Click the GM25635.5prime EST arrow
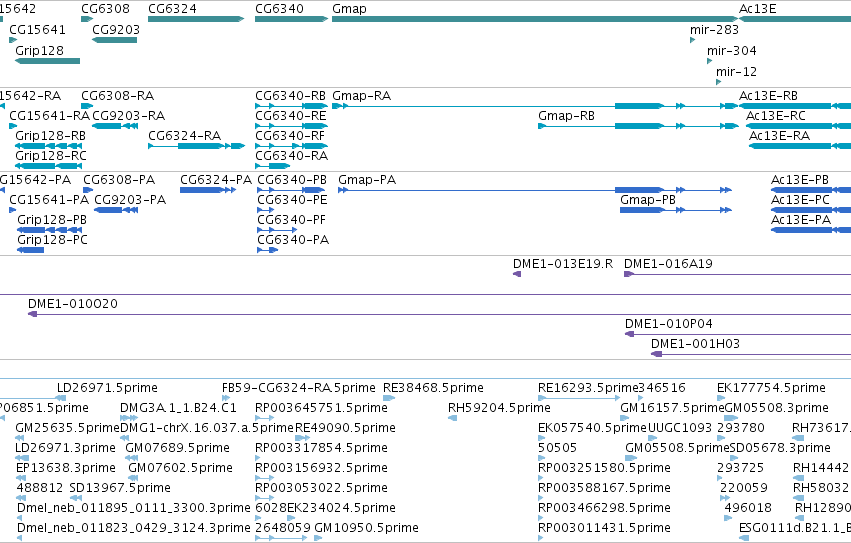The height and width of the screenshot is (543, 851). [x=20, y=438]
